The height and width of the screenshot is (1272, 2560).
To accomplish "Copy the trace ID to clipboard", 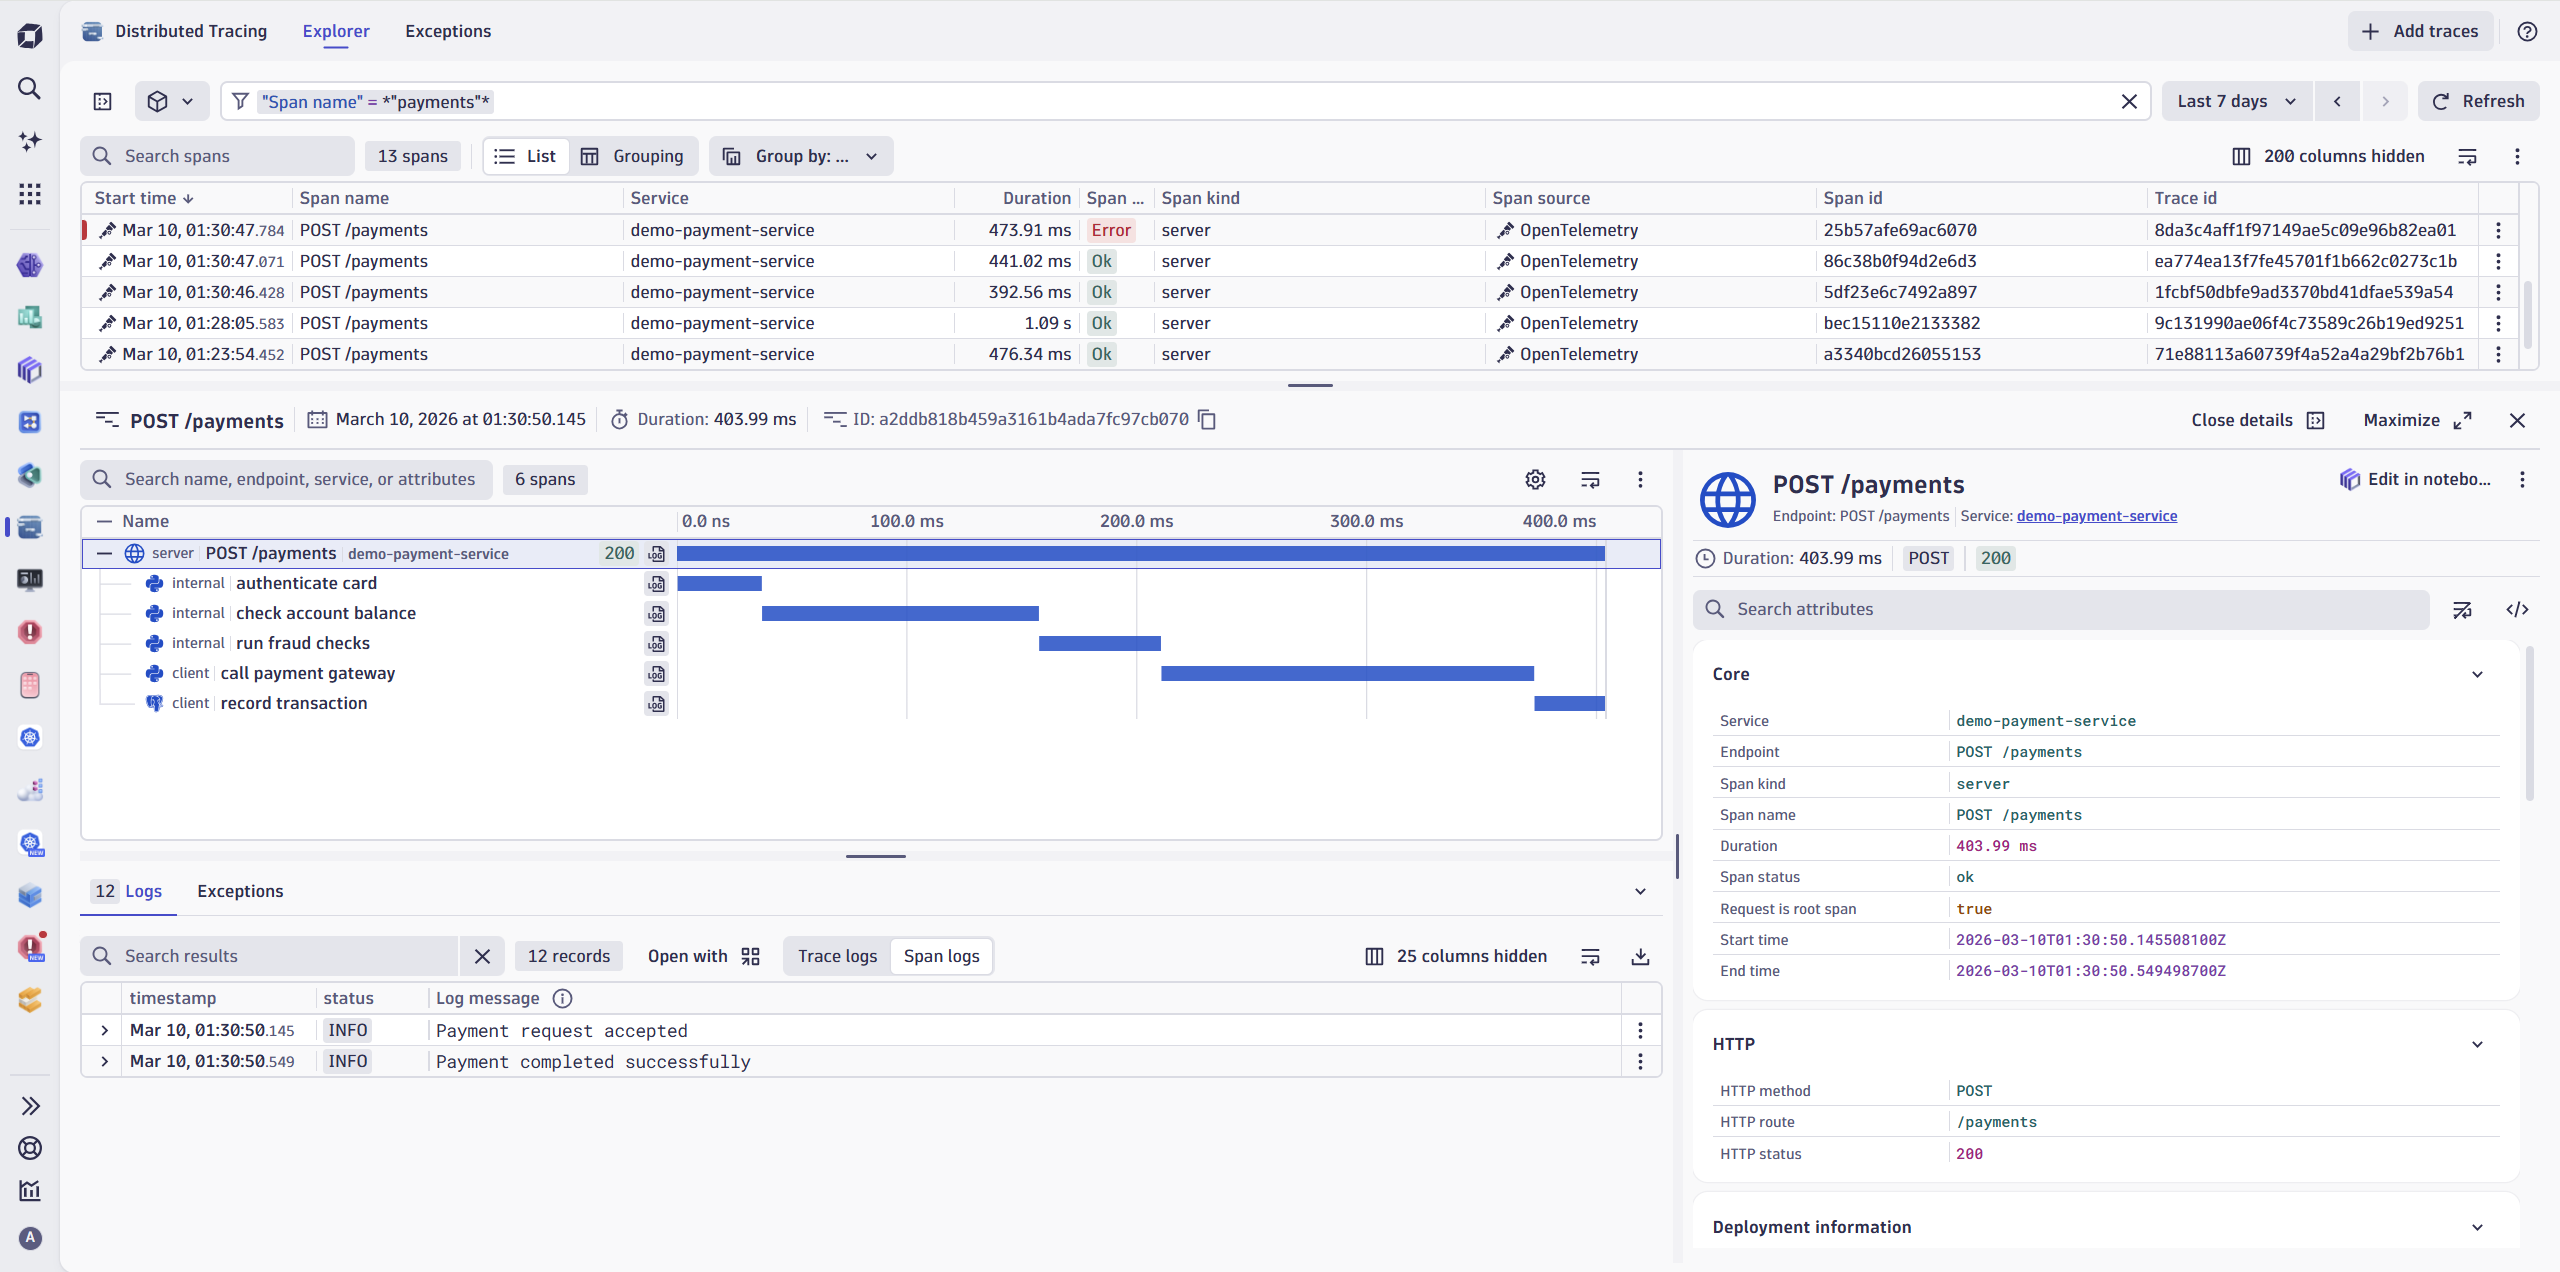I will (x=1207, y=419).
